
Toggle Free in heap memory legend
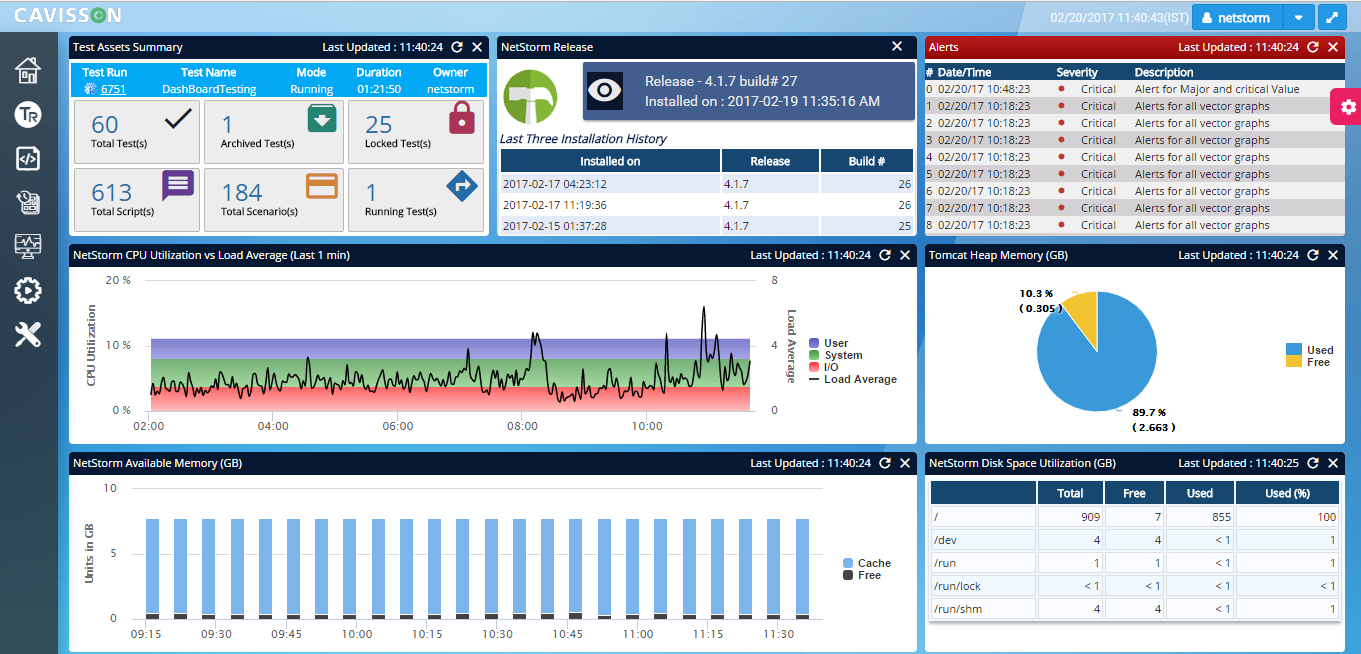pyautogui.click(x=1308, y=362)
